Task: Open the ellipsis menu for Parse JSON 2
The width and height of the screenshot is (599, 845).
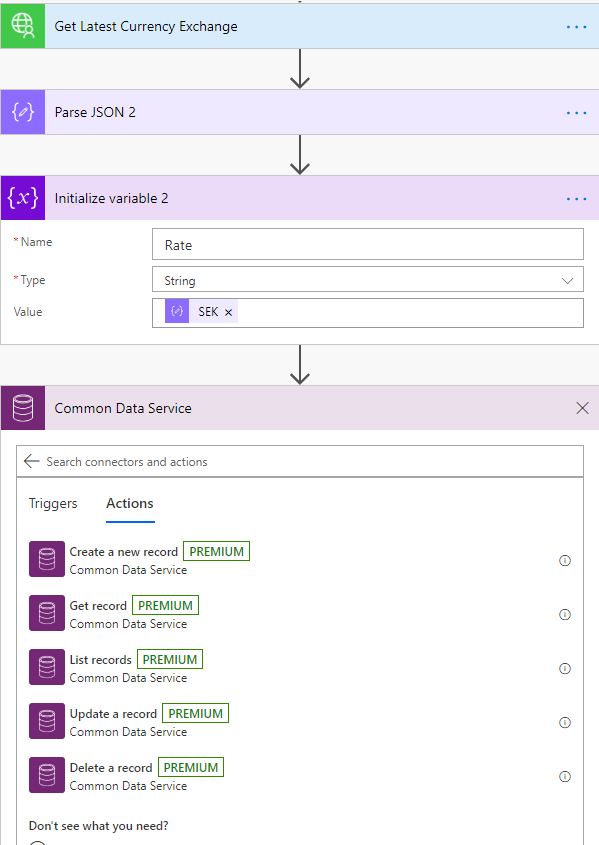Action: (576, 113)
